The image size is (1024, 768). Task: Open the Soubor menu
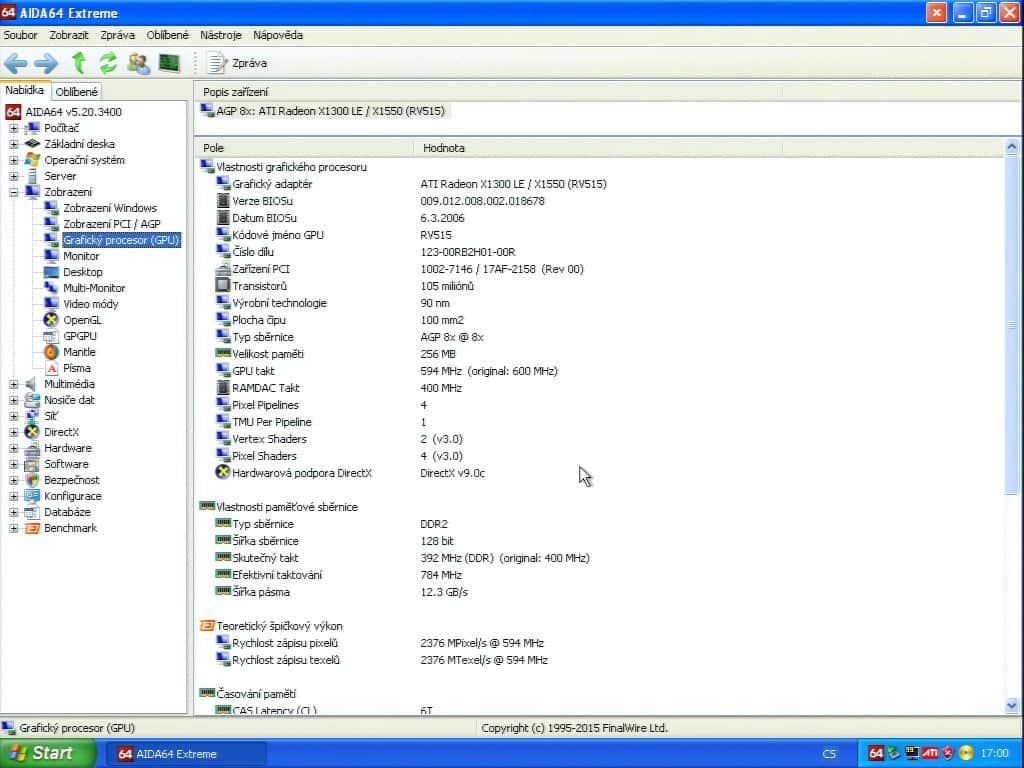click(x=20, y=35)
